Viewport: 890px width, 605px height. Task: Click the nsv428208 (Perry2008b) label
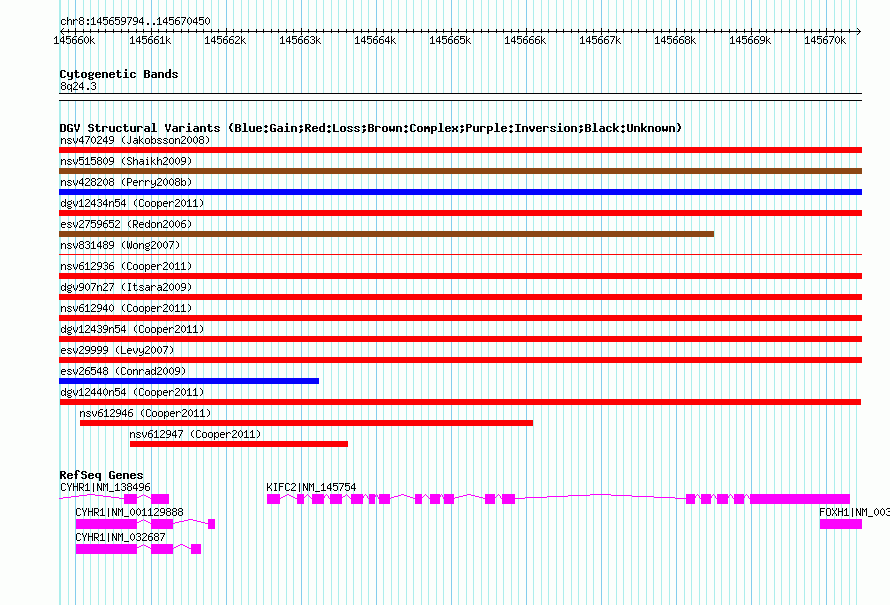click(x=126, y=182)
